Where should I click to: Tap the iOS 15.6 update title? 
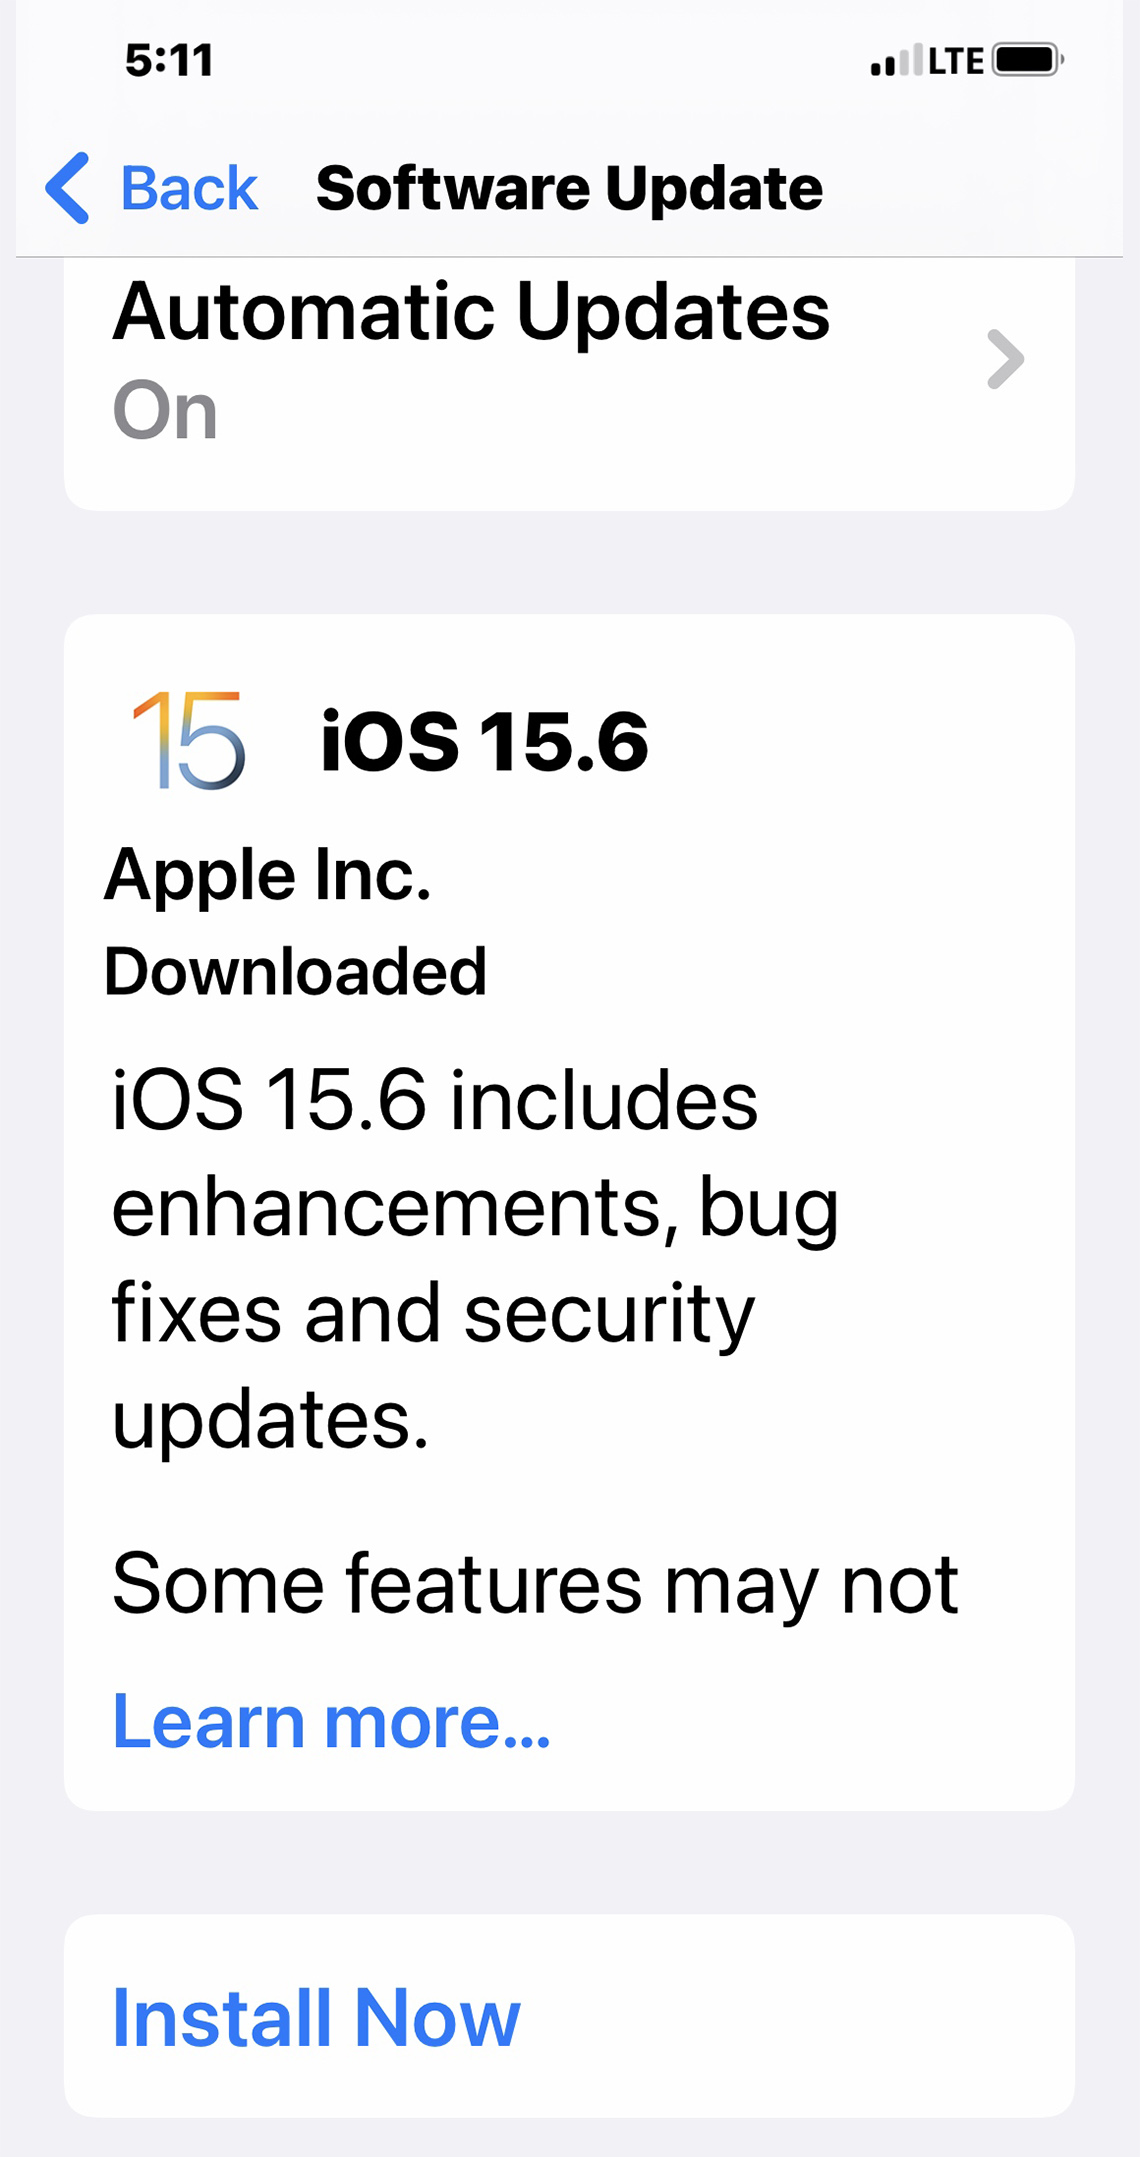point(484,741)
